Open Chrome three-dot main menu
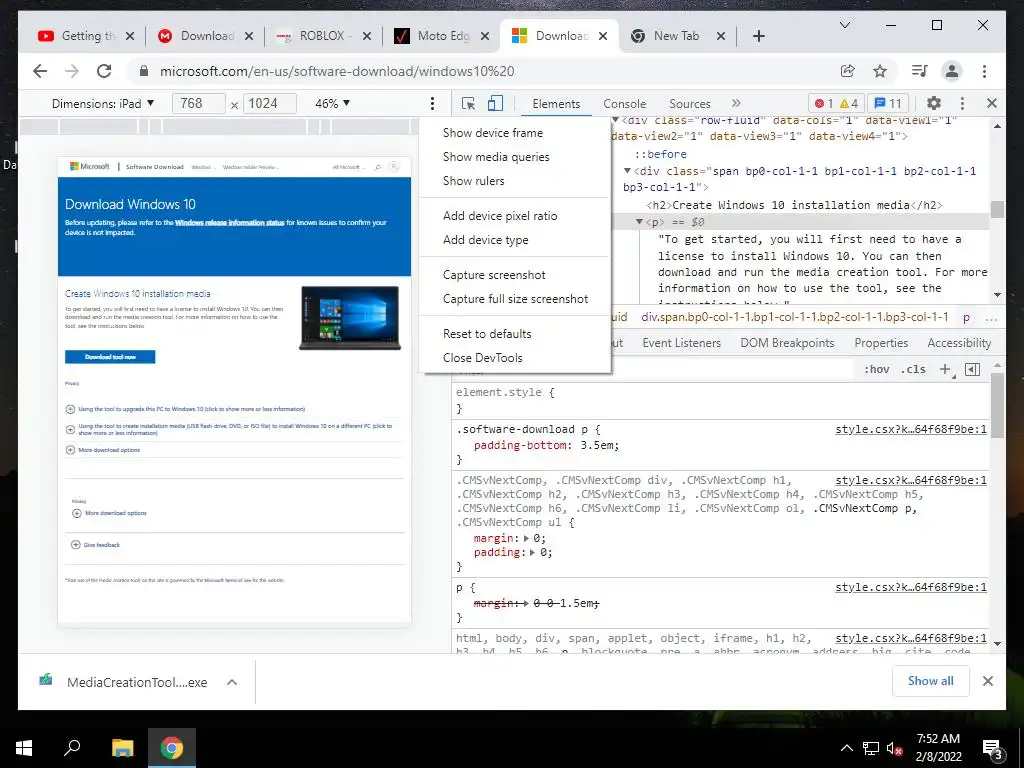This screenshot has height=768, width=1024. pos(984,71)
